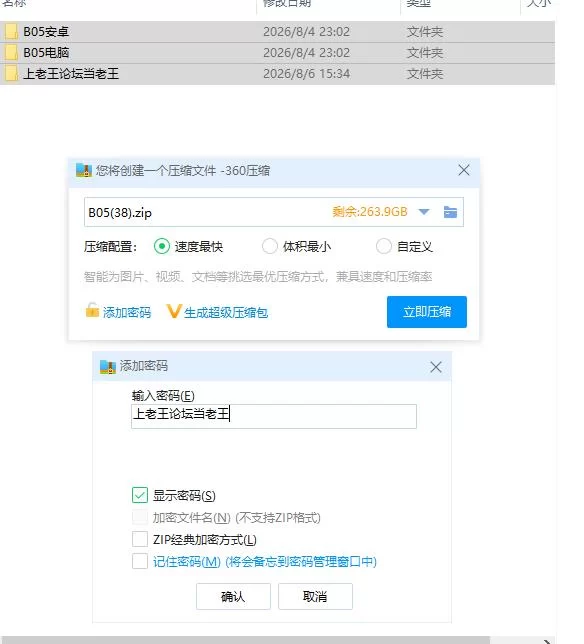Click the 类型 column header
584x644 pixels.
tap(418, 4)
